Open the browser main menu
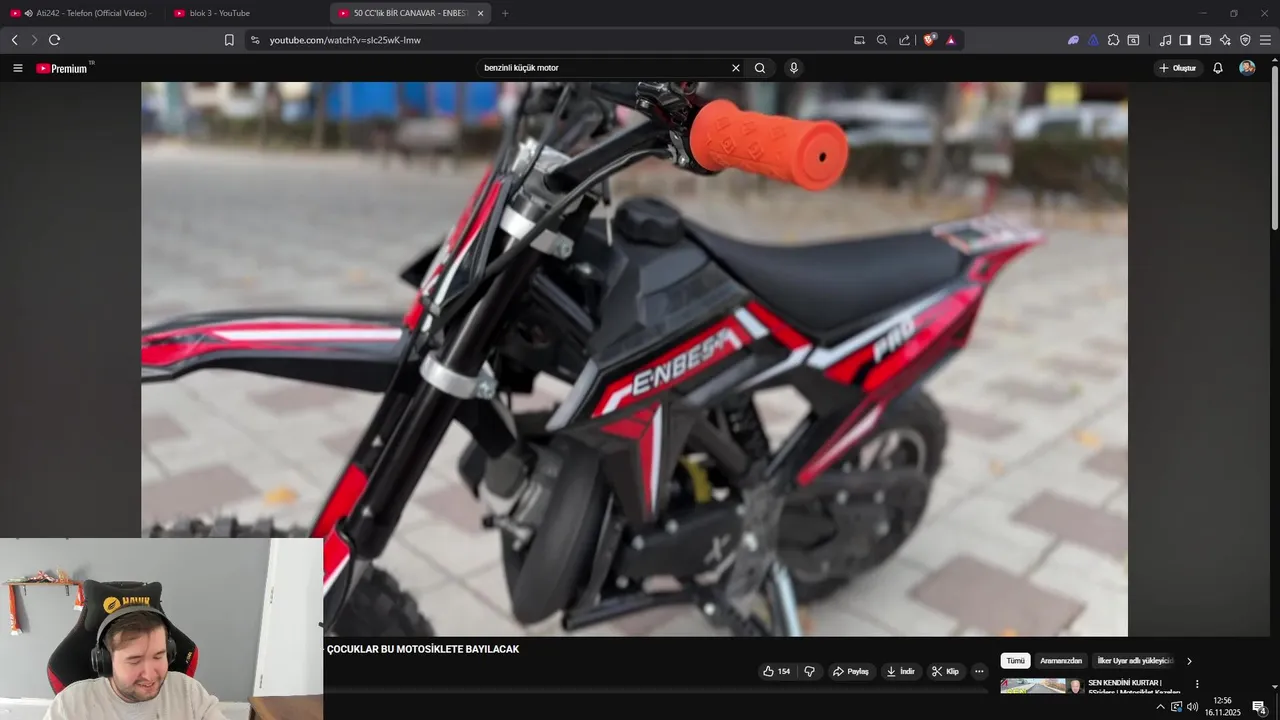Viewport: 1280px width, 720px height. (1265, 40)
